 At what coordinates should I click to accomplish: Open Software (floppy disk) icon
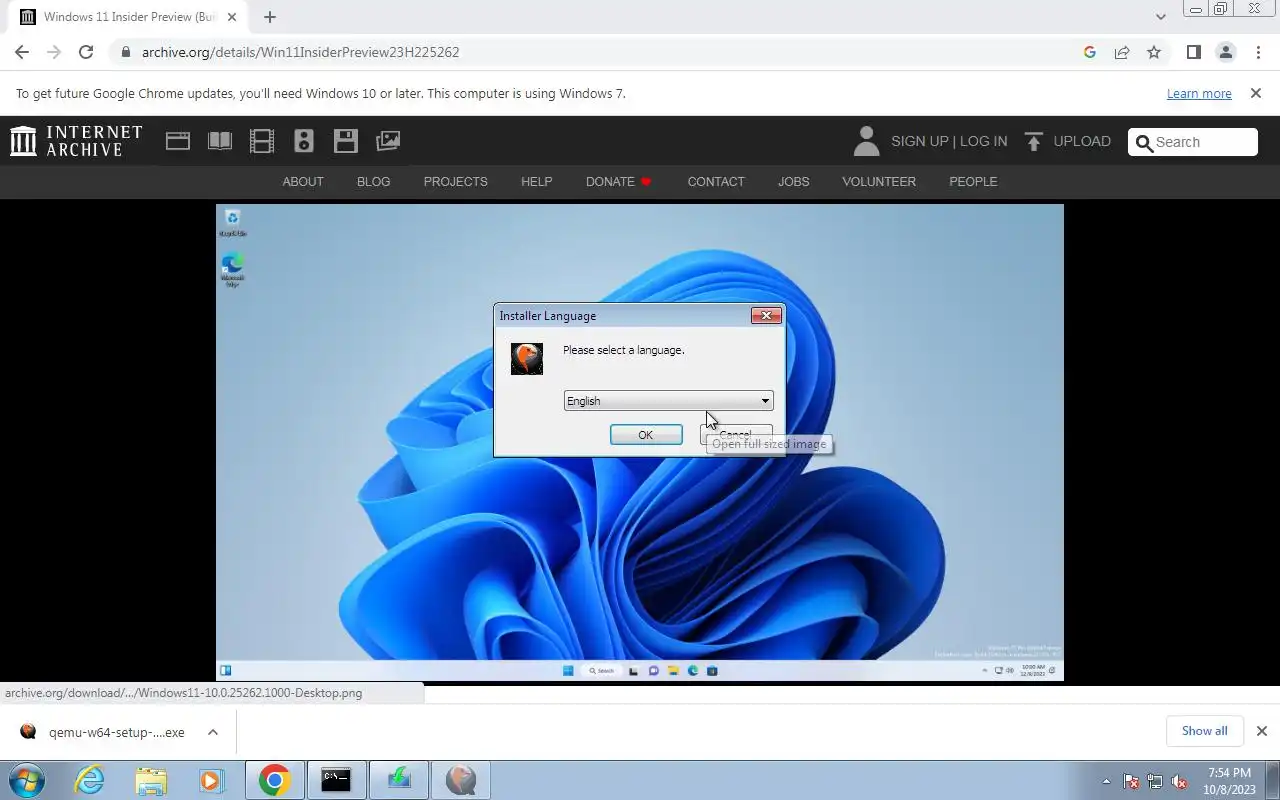coord(346,141)
